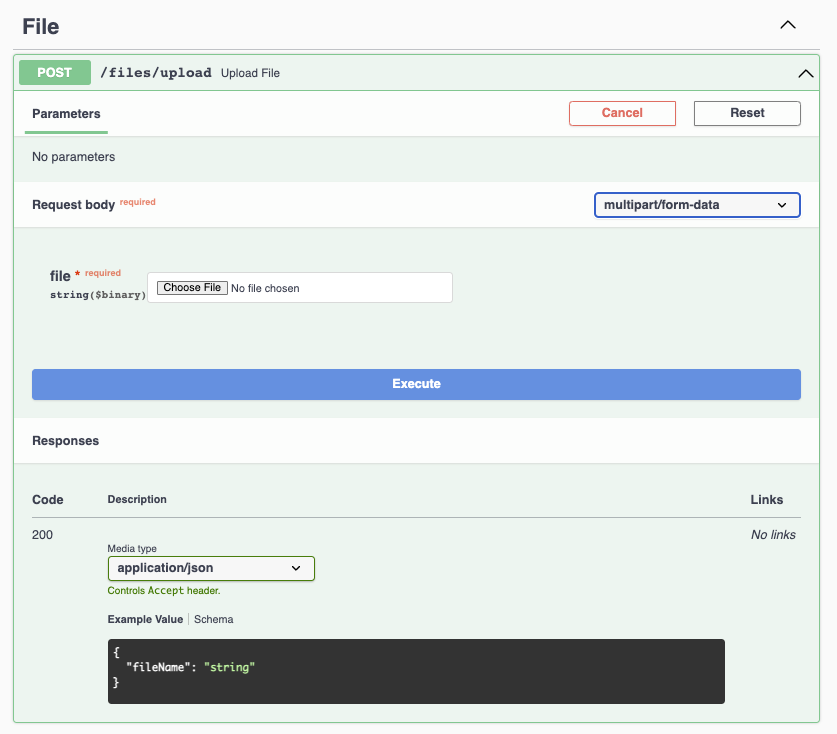Select the Parameters tab
The height and width of the screenshot is (734, 837).
coord(66,114)
